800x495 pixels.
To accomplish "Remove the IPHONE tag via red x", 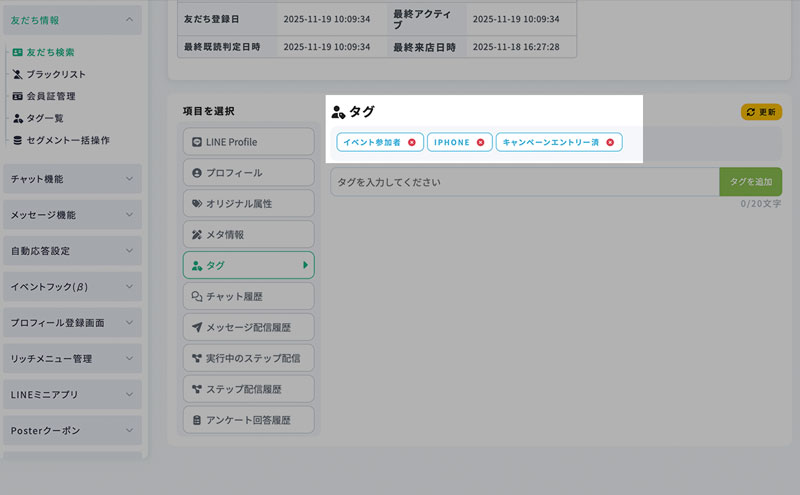I will [480, 143].
